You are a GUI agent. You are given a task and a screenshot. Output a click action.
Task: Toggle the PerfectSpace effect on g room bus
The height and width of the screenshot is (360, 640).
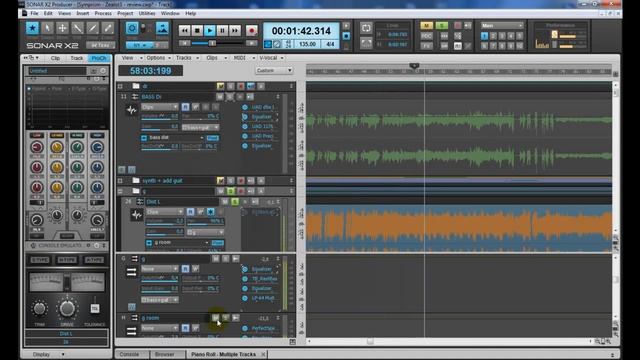pyautogui.click(x=245, y=328)
